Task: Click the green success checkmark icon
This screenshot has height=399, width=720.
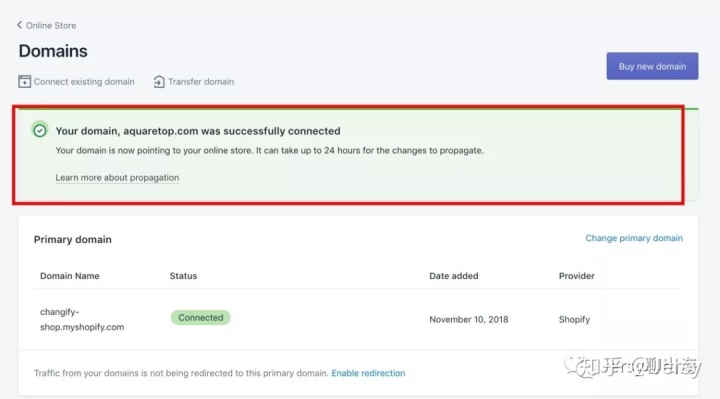Action: [40, 131]
